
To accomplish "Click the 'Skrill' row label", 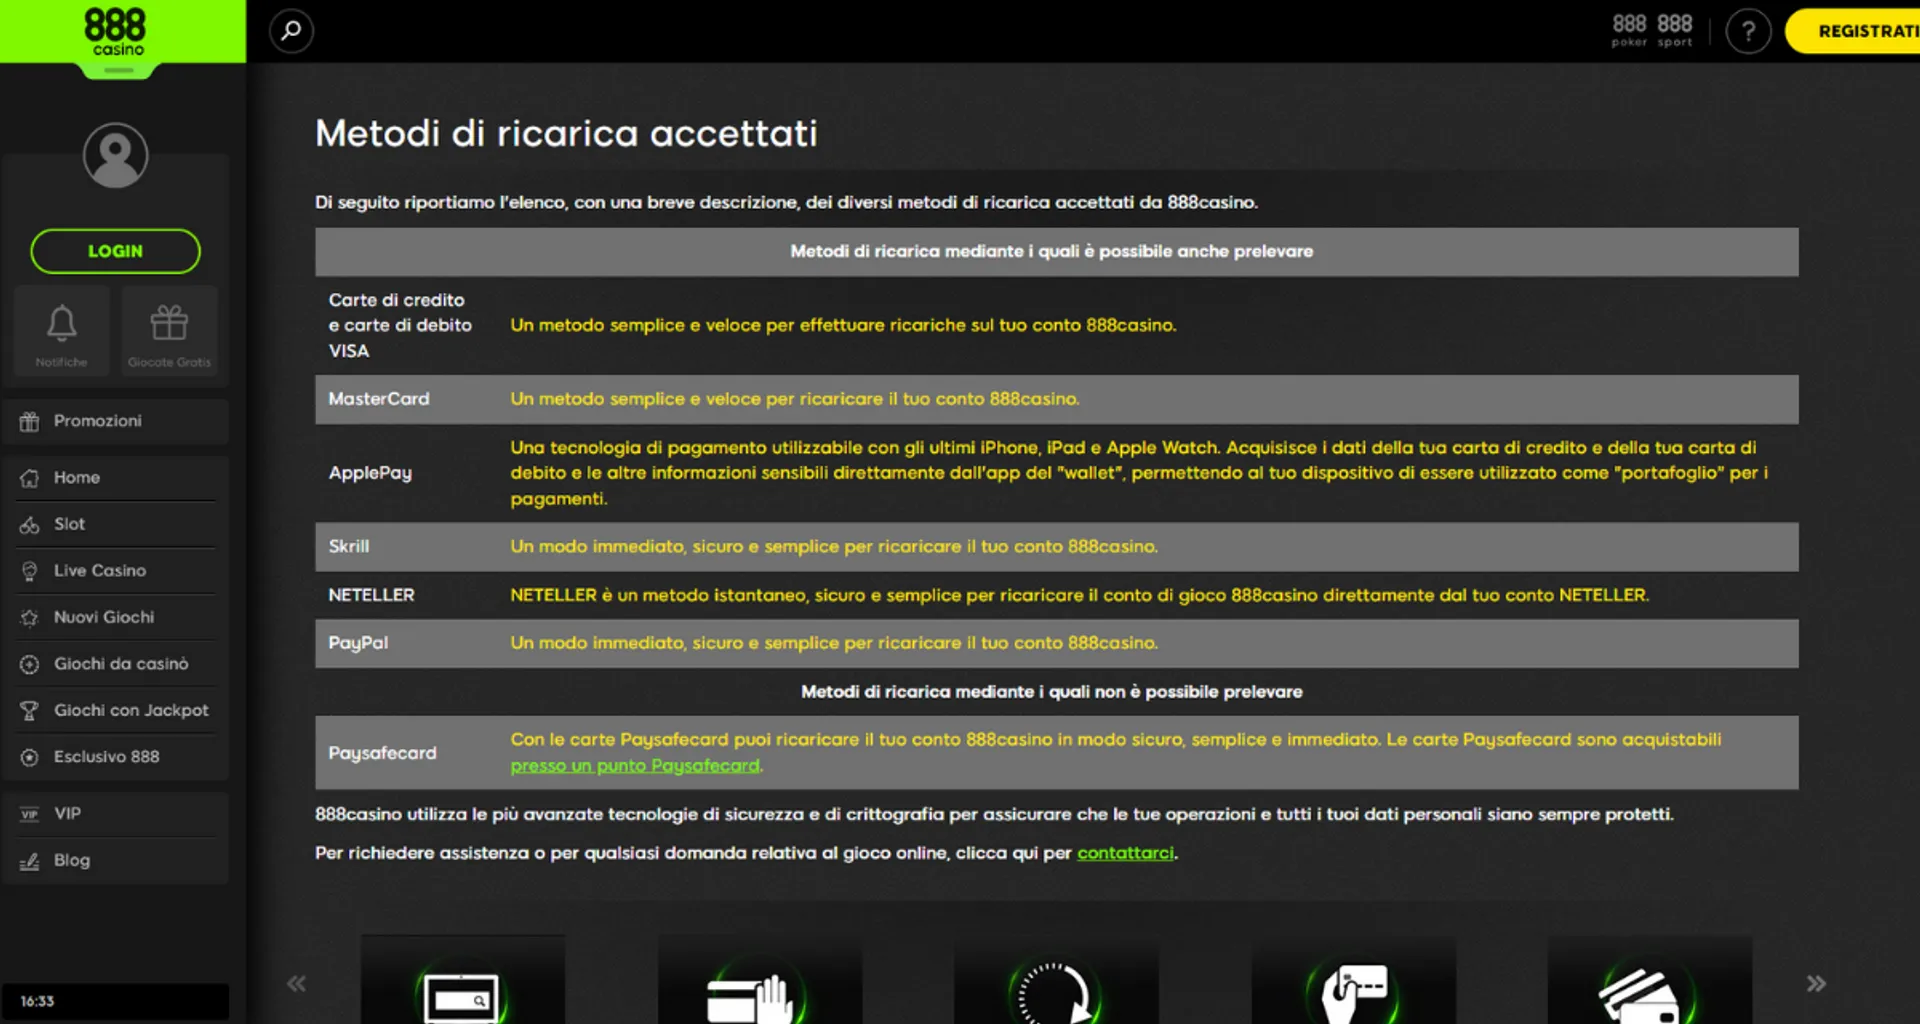I will point(349,547).
